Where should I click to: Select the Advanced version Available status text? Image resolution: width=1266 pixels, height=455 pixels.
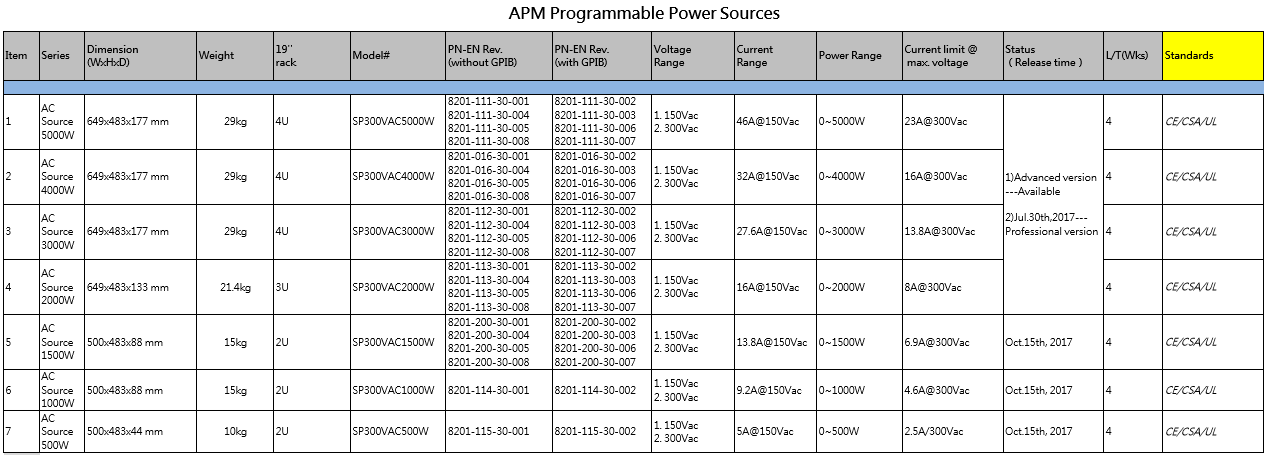[x=1050, y=184]
